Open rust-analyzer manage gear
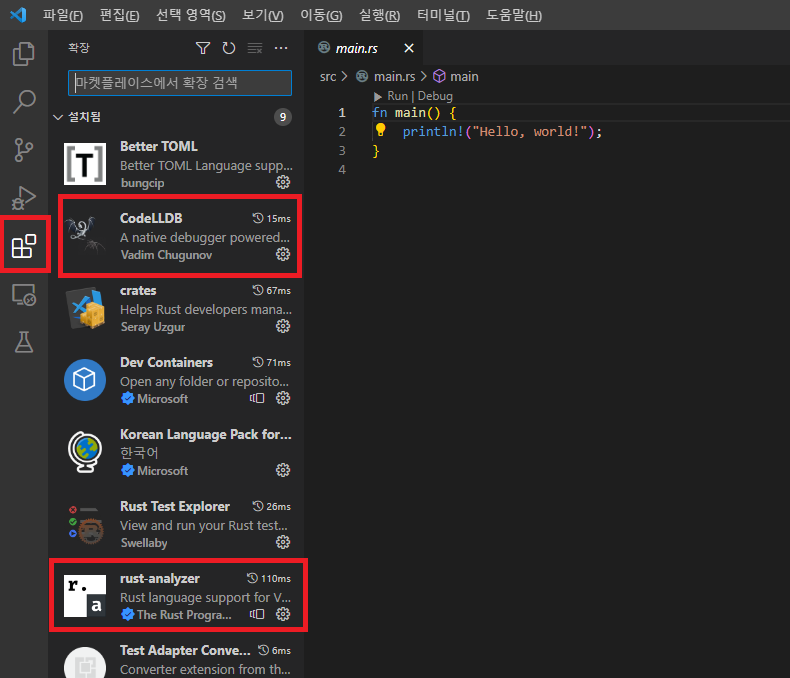The width and height of the screenshot is (790, 678). [283, 614]
